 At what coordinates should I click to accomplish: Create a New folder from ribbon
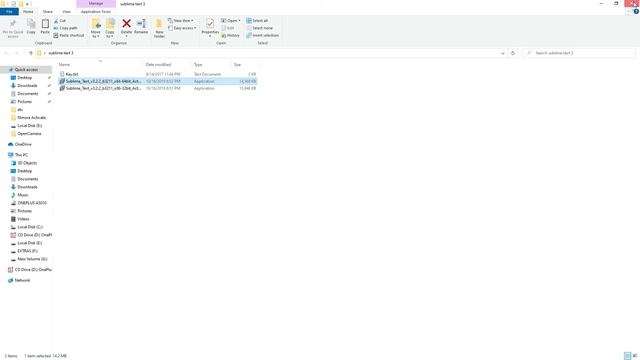[159, 28]
